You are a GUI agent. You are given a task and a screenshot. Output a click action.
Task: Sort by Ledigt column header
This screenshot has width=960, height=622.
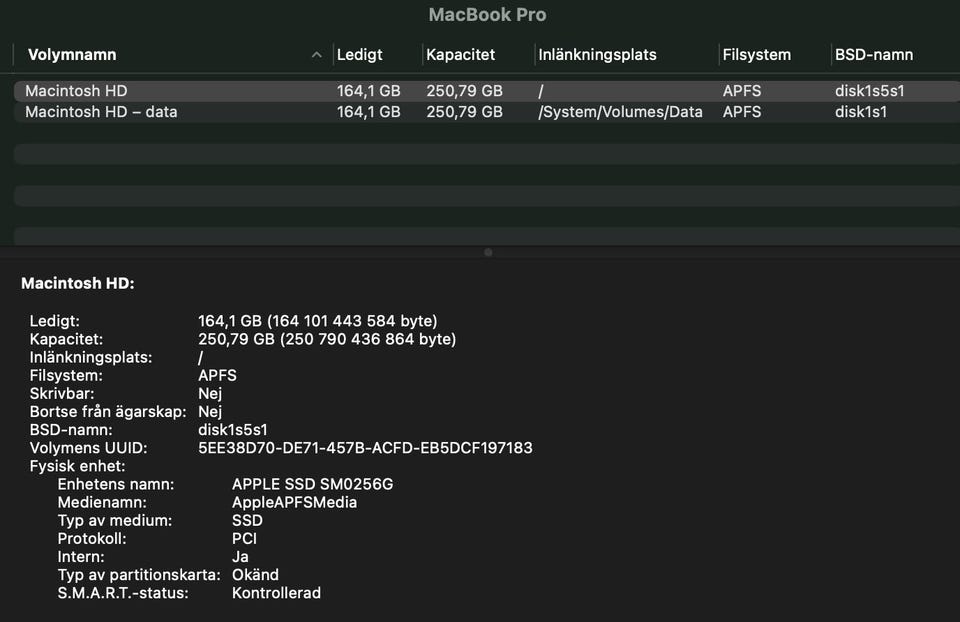pos(359,54)
